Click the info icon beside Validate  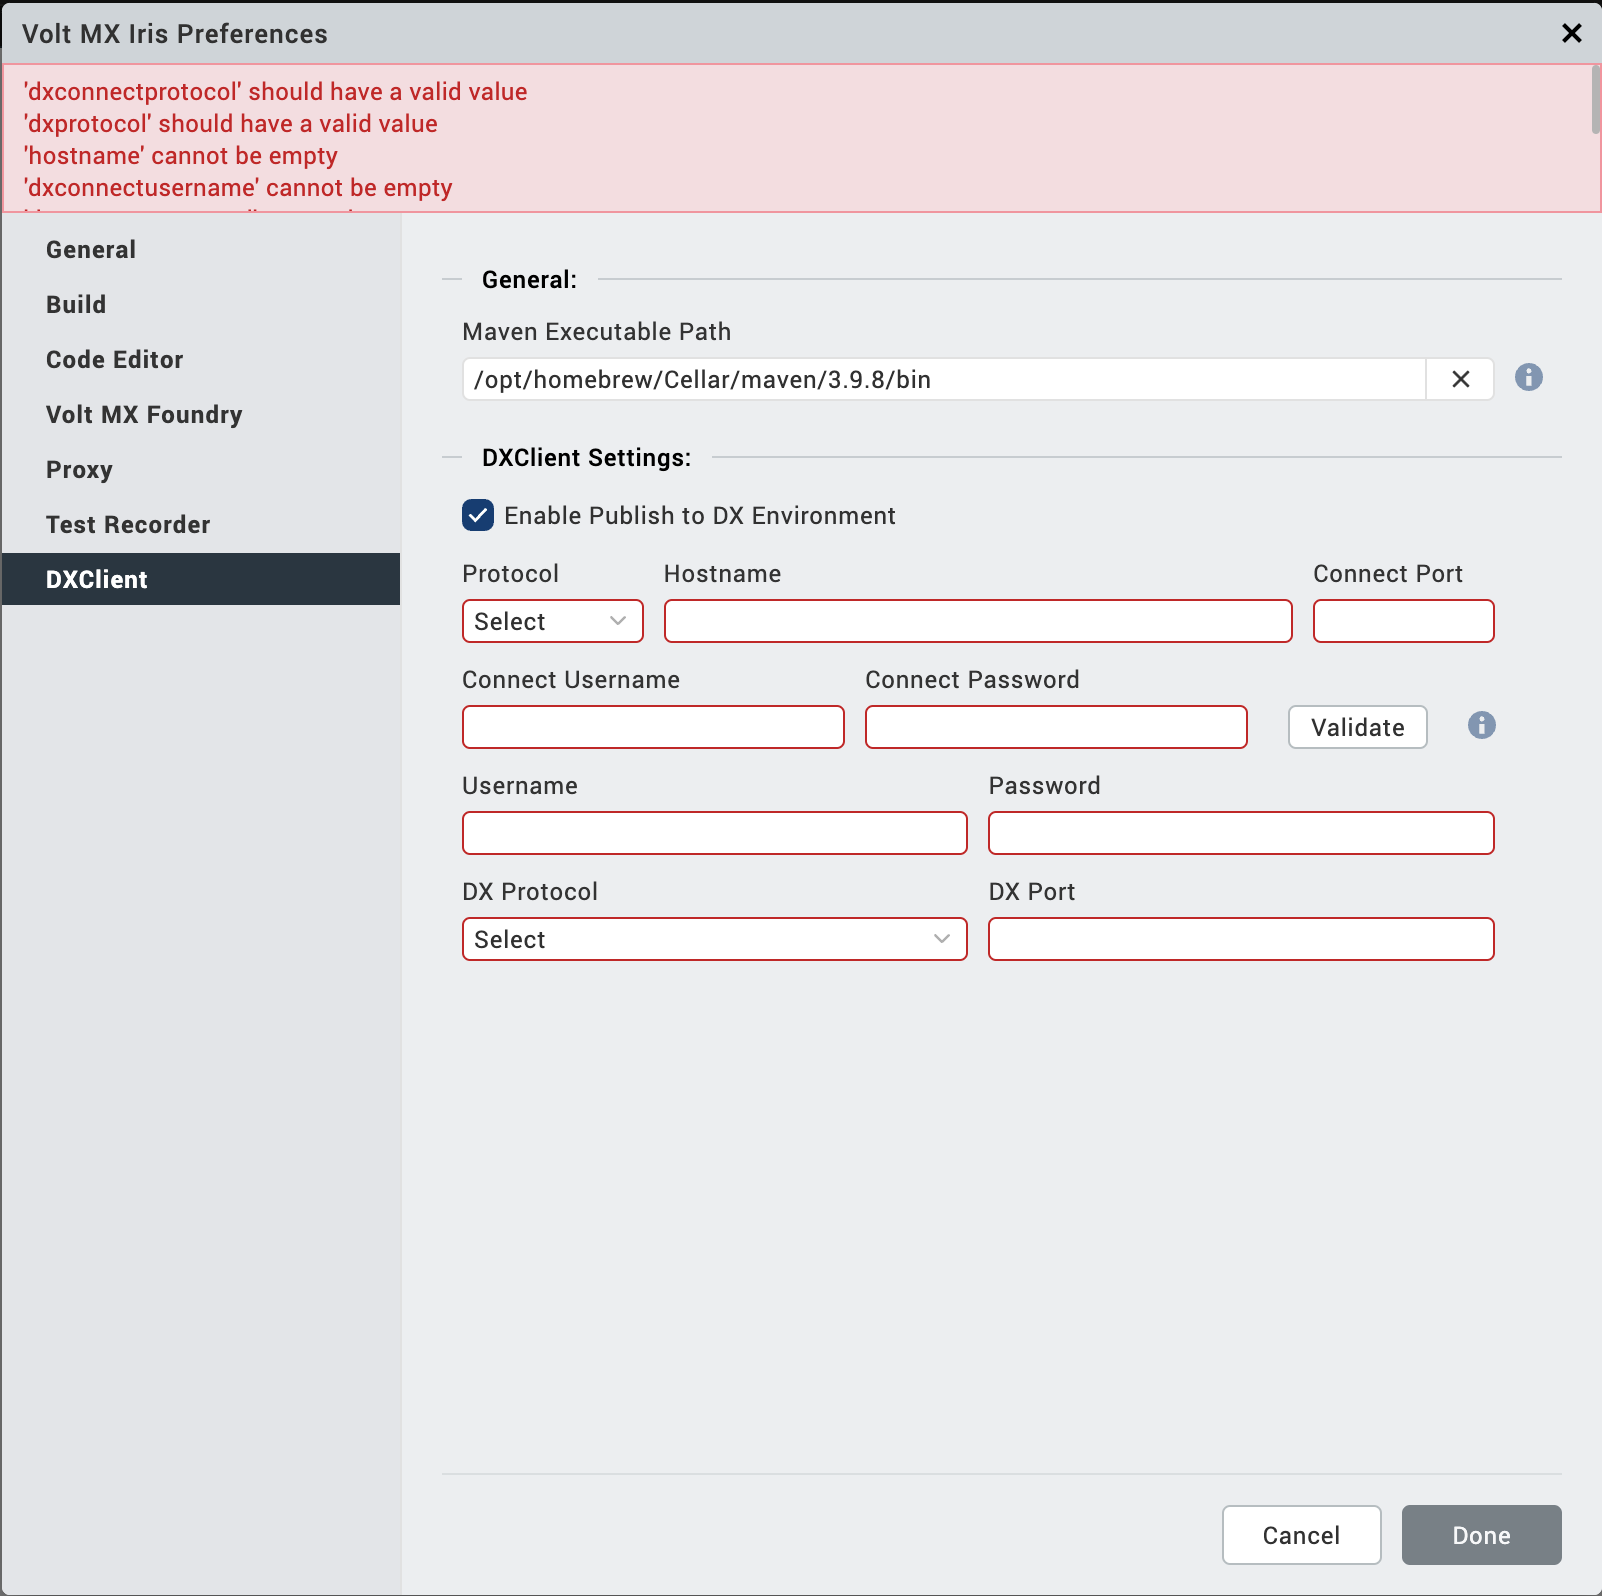pos(1481,725)
